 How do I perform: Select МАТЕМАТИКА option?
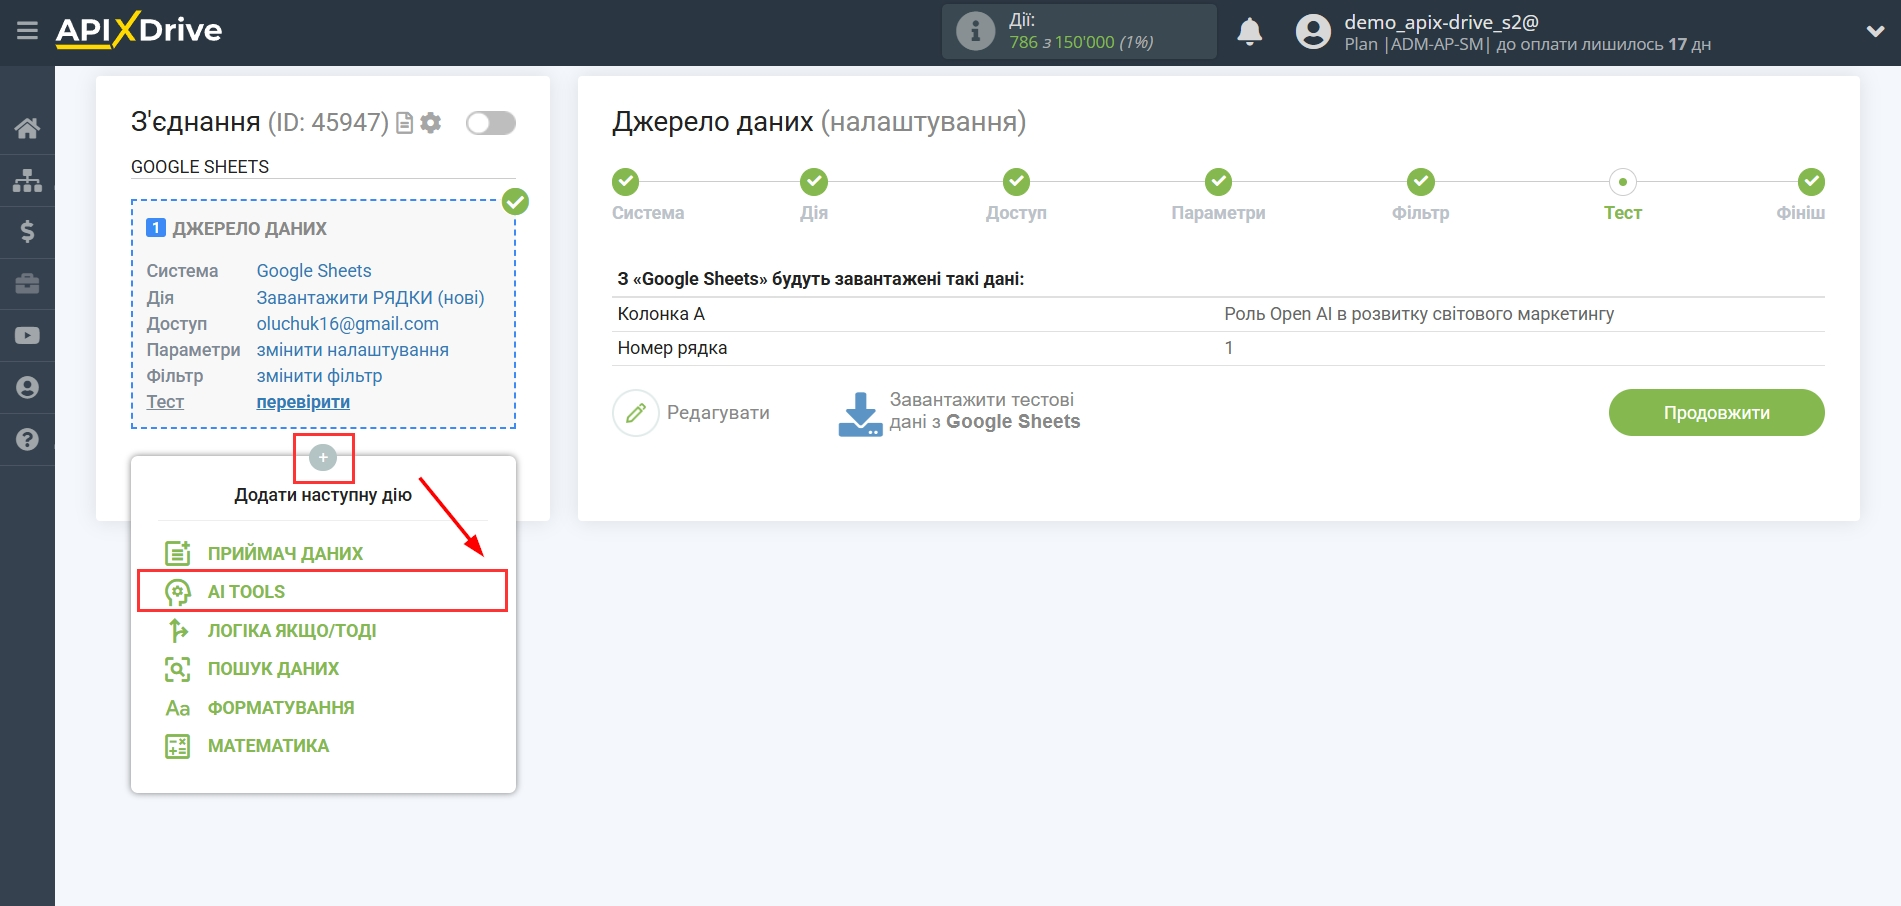point(268,745)
